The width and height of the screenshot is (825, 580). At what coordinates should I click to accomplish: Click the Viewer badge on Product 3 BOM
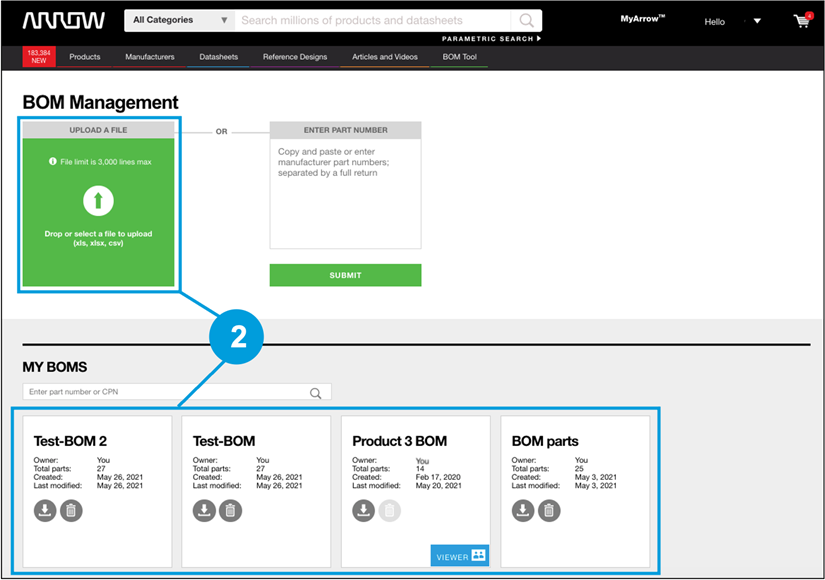[460, 555]
